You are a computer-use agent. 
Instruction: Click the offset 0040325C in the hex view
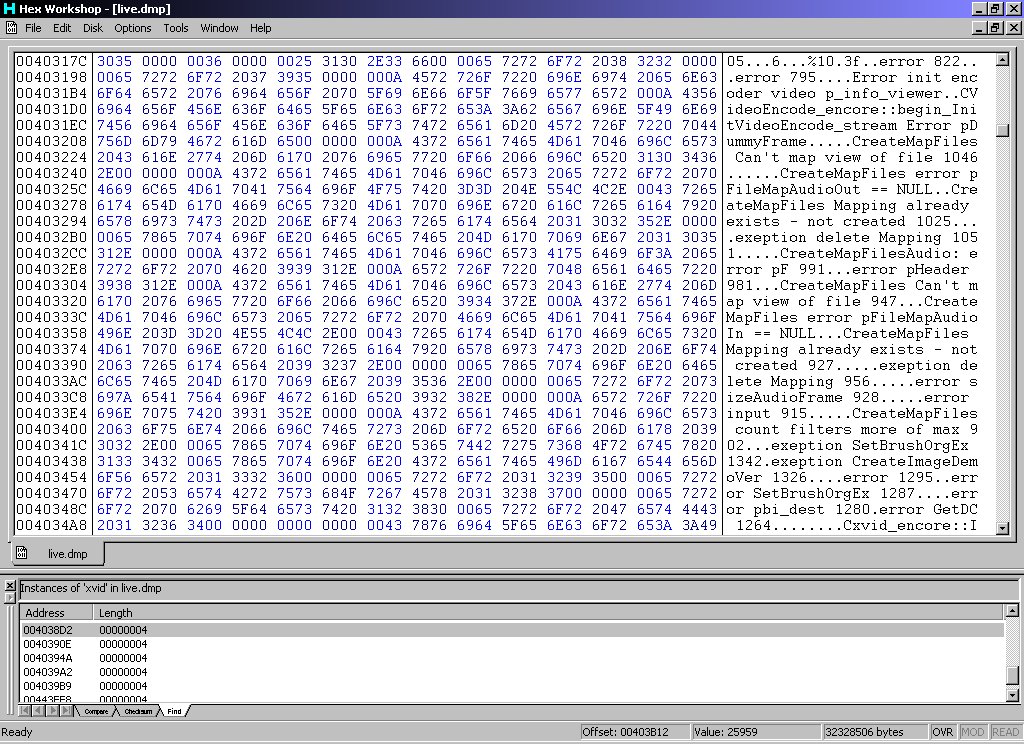[52, 189]
